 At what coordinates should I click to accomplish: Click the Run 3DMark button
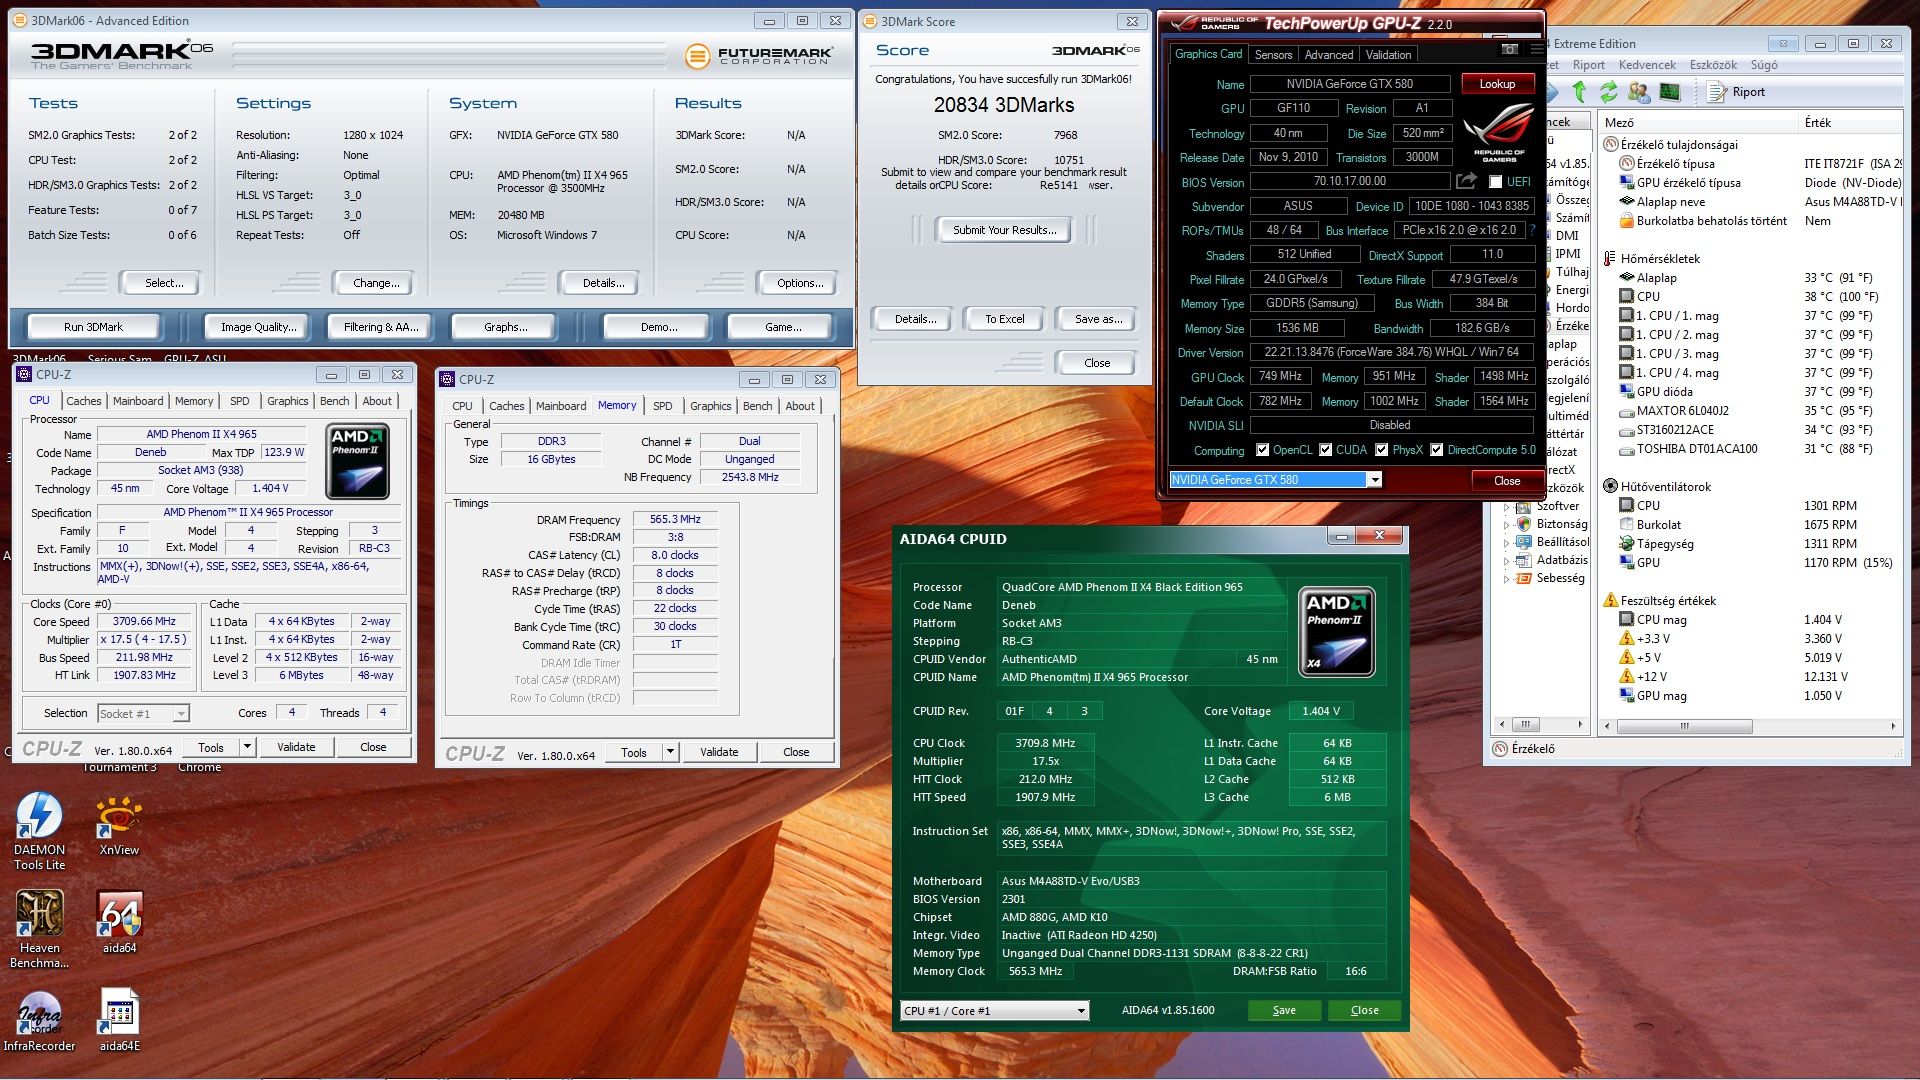pyautogui.click(x=93, y=326)
